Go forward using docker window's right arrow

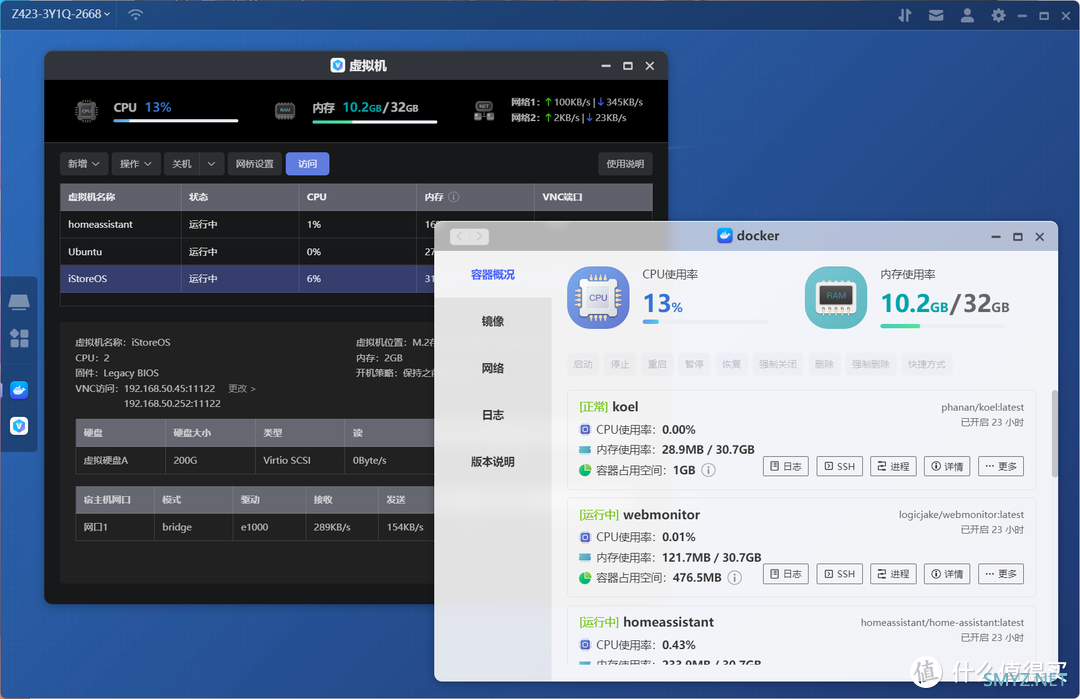pos(479,237)
